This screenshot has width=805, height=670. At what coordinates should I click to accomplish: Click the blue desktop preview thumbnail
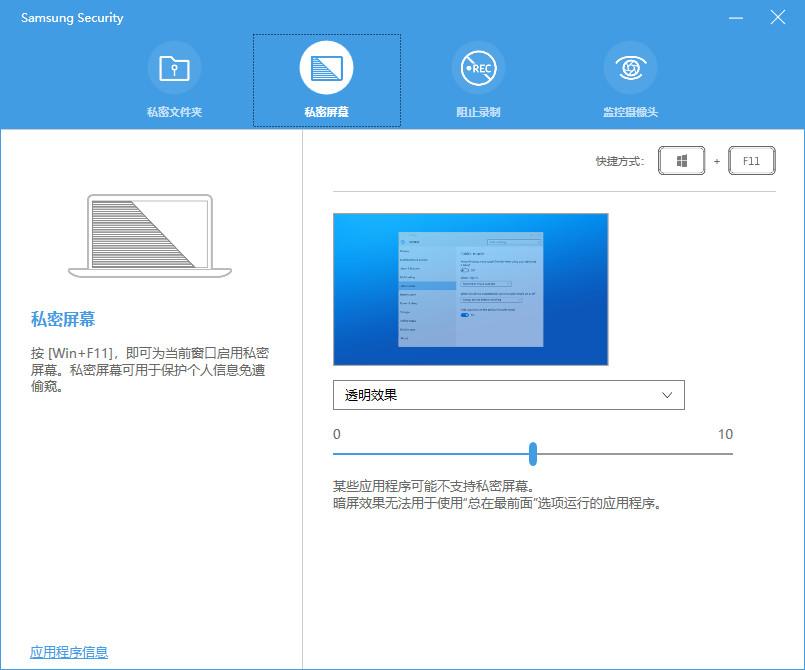472,289
